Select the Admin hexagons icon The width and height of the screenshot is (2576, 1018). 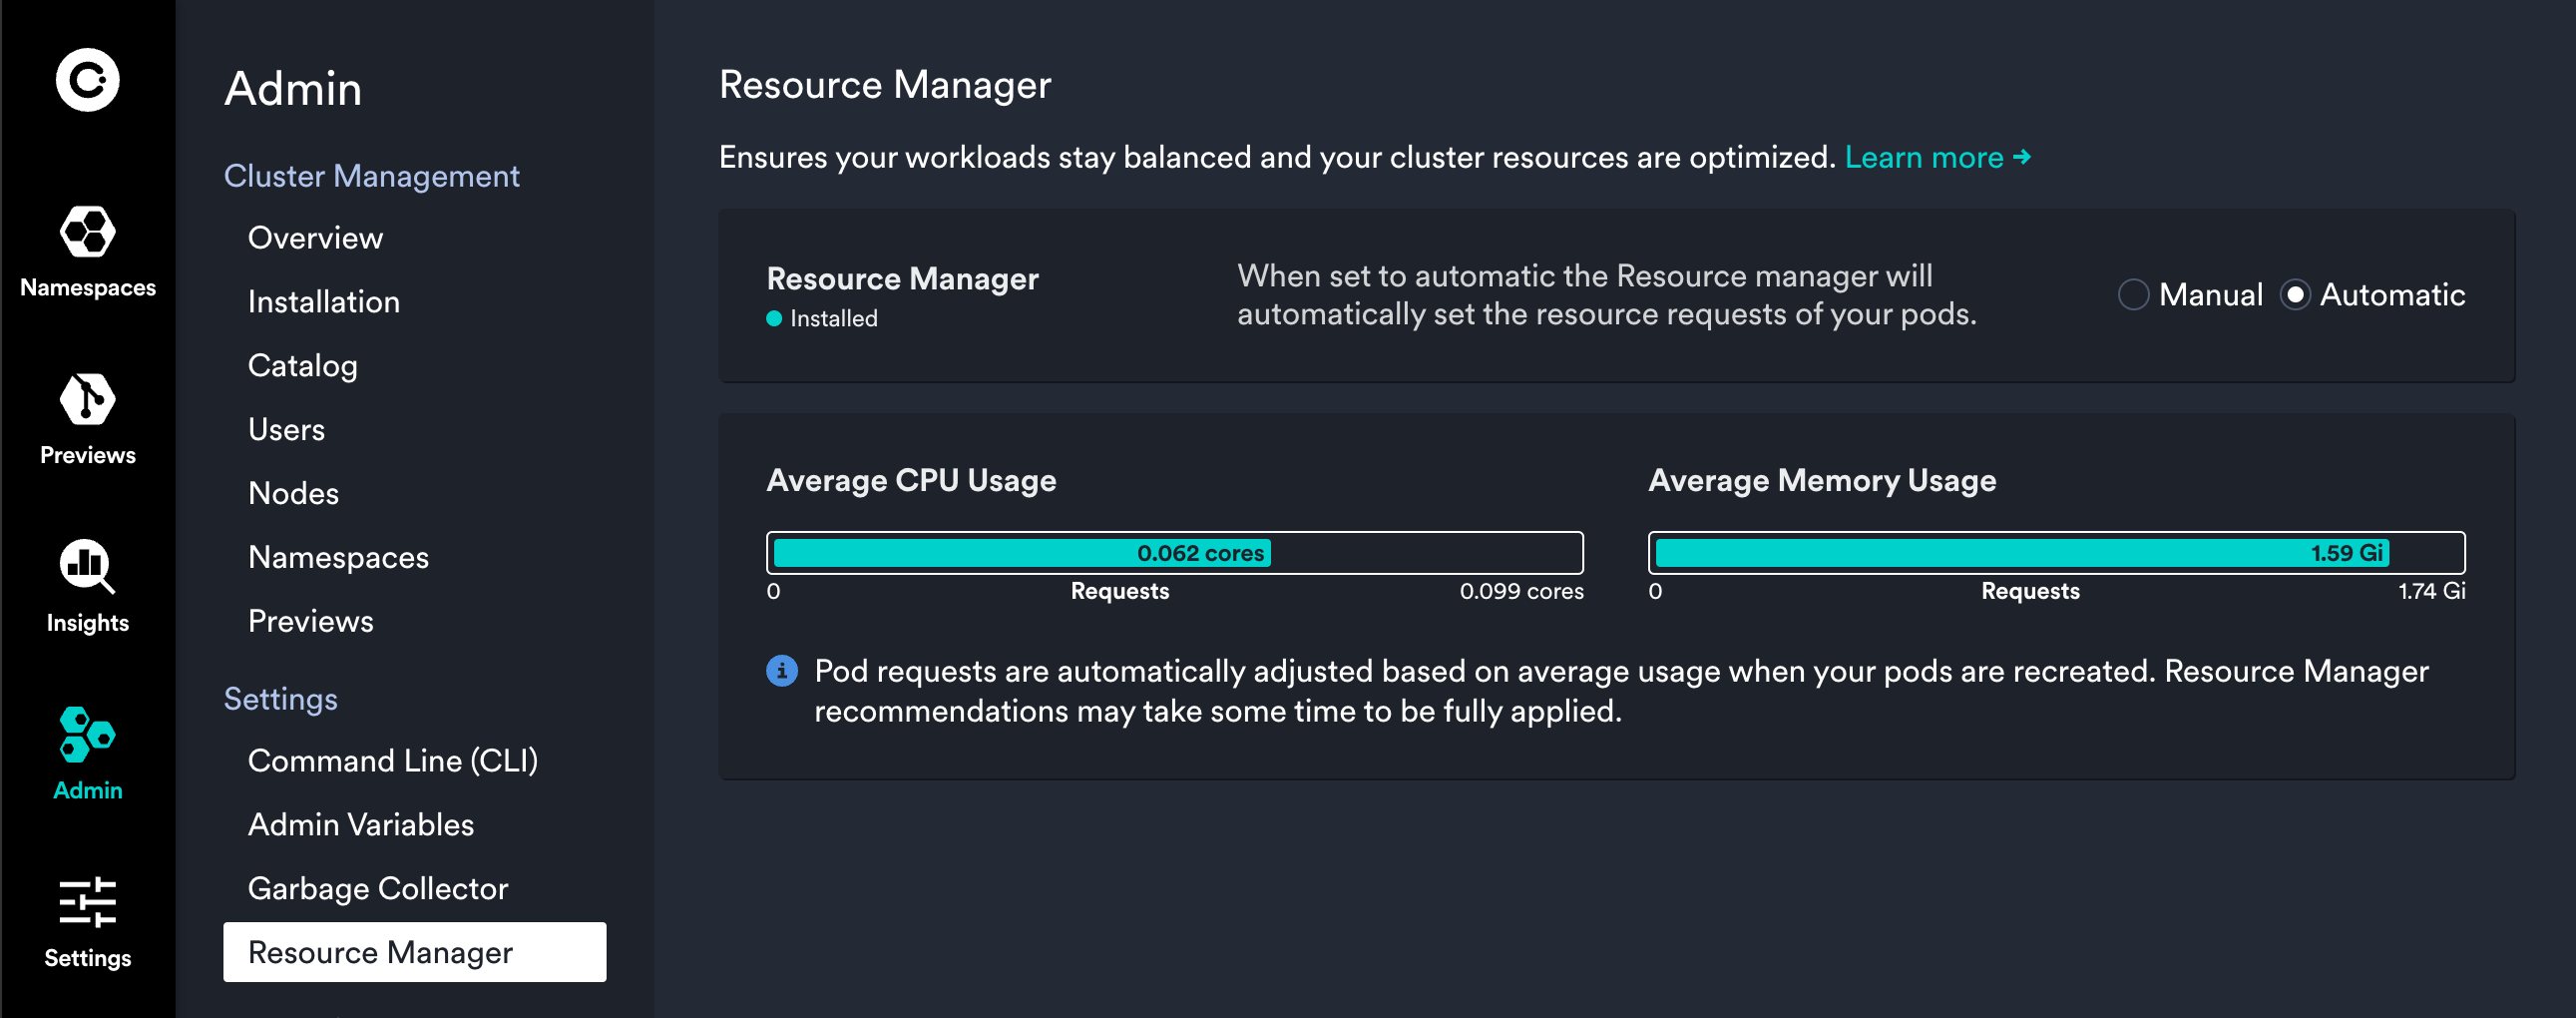pos(87,735)
